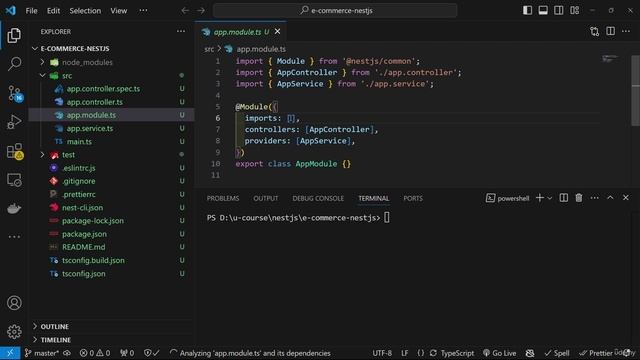Switch to the PORTS tab
The image size is (640, 360).
coord(413,198)
